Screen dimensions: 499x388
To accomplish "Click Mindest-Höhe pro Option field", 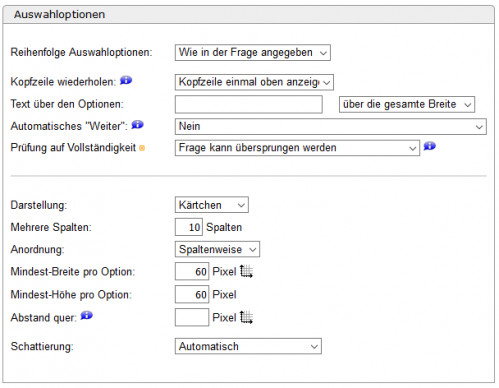I will coord(192,294).
